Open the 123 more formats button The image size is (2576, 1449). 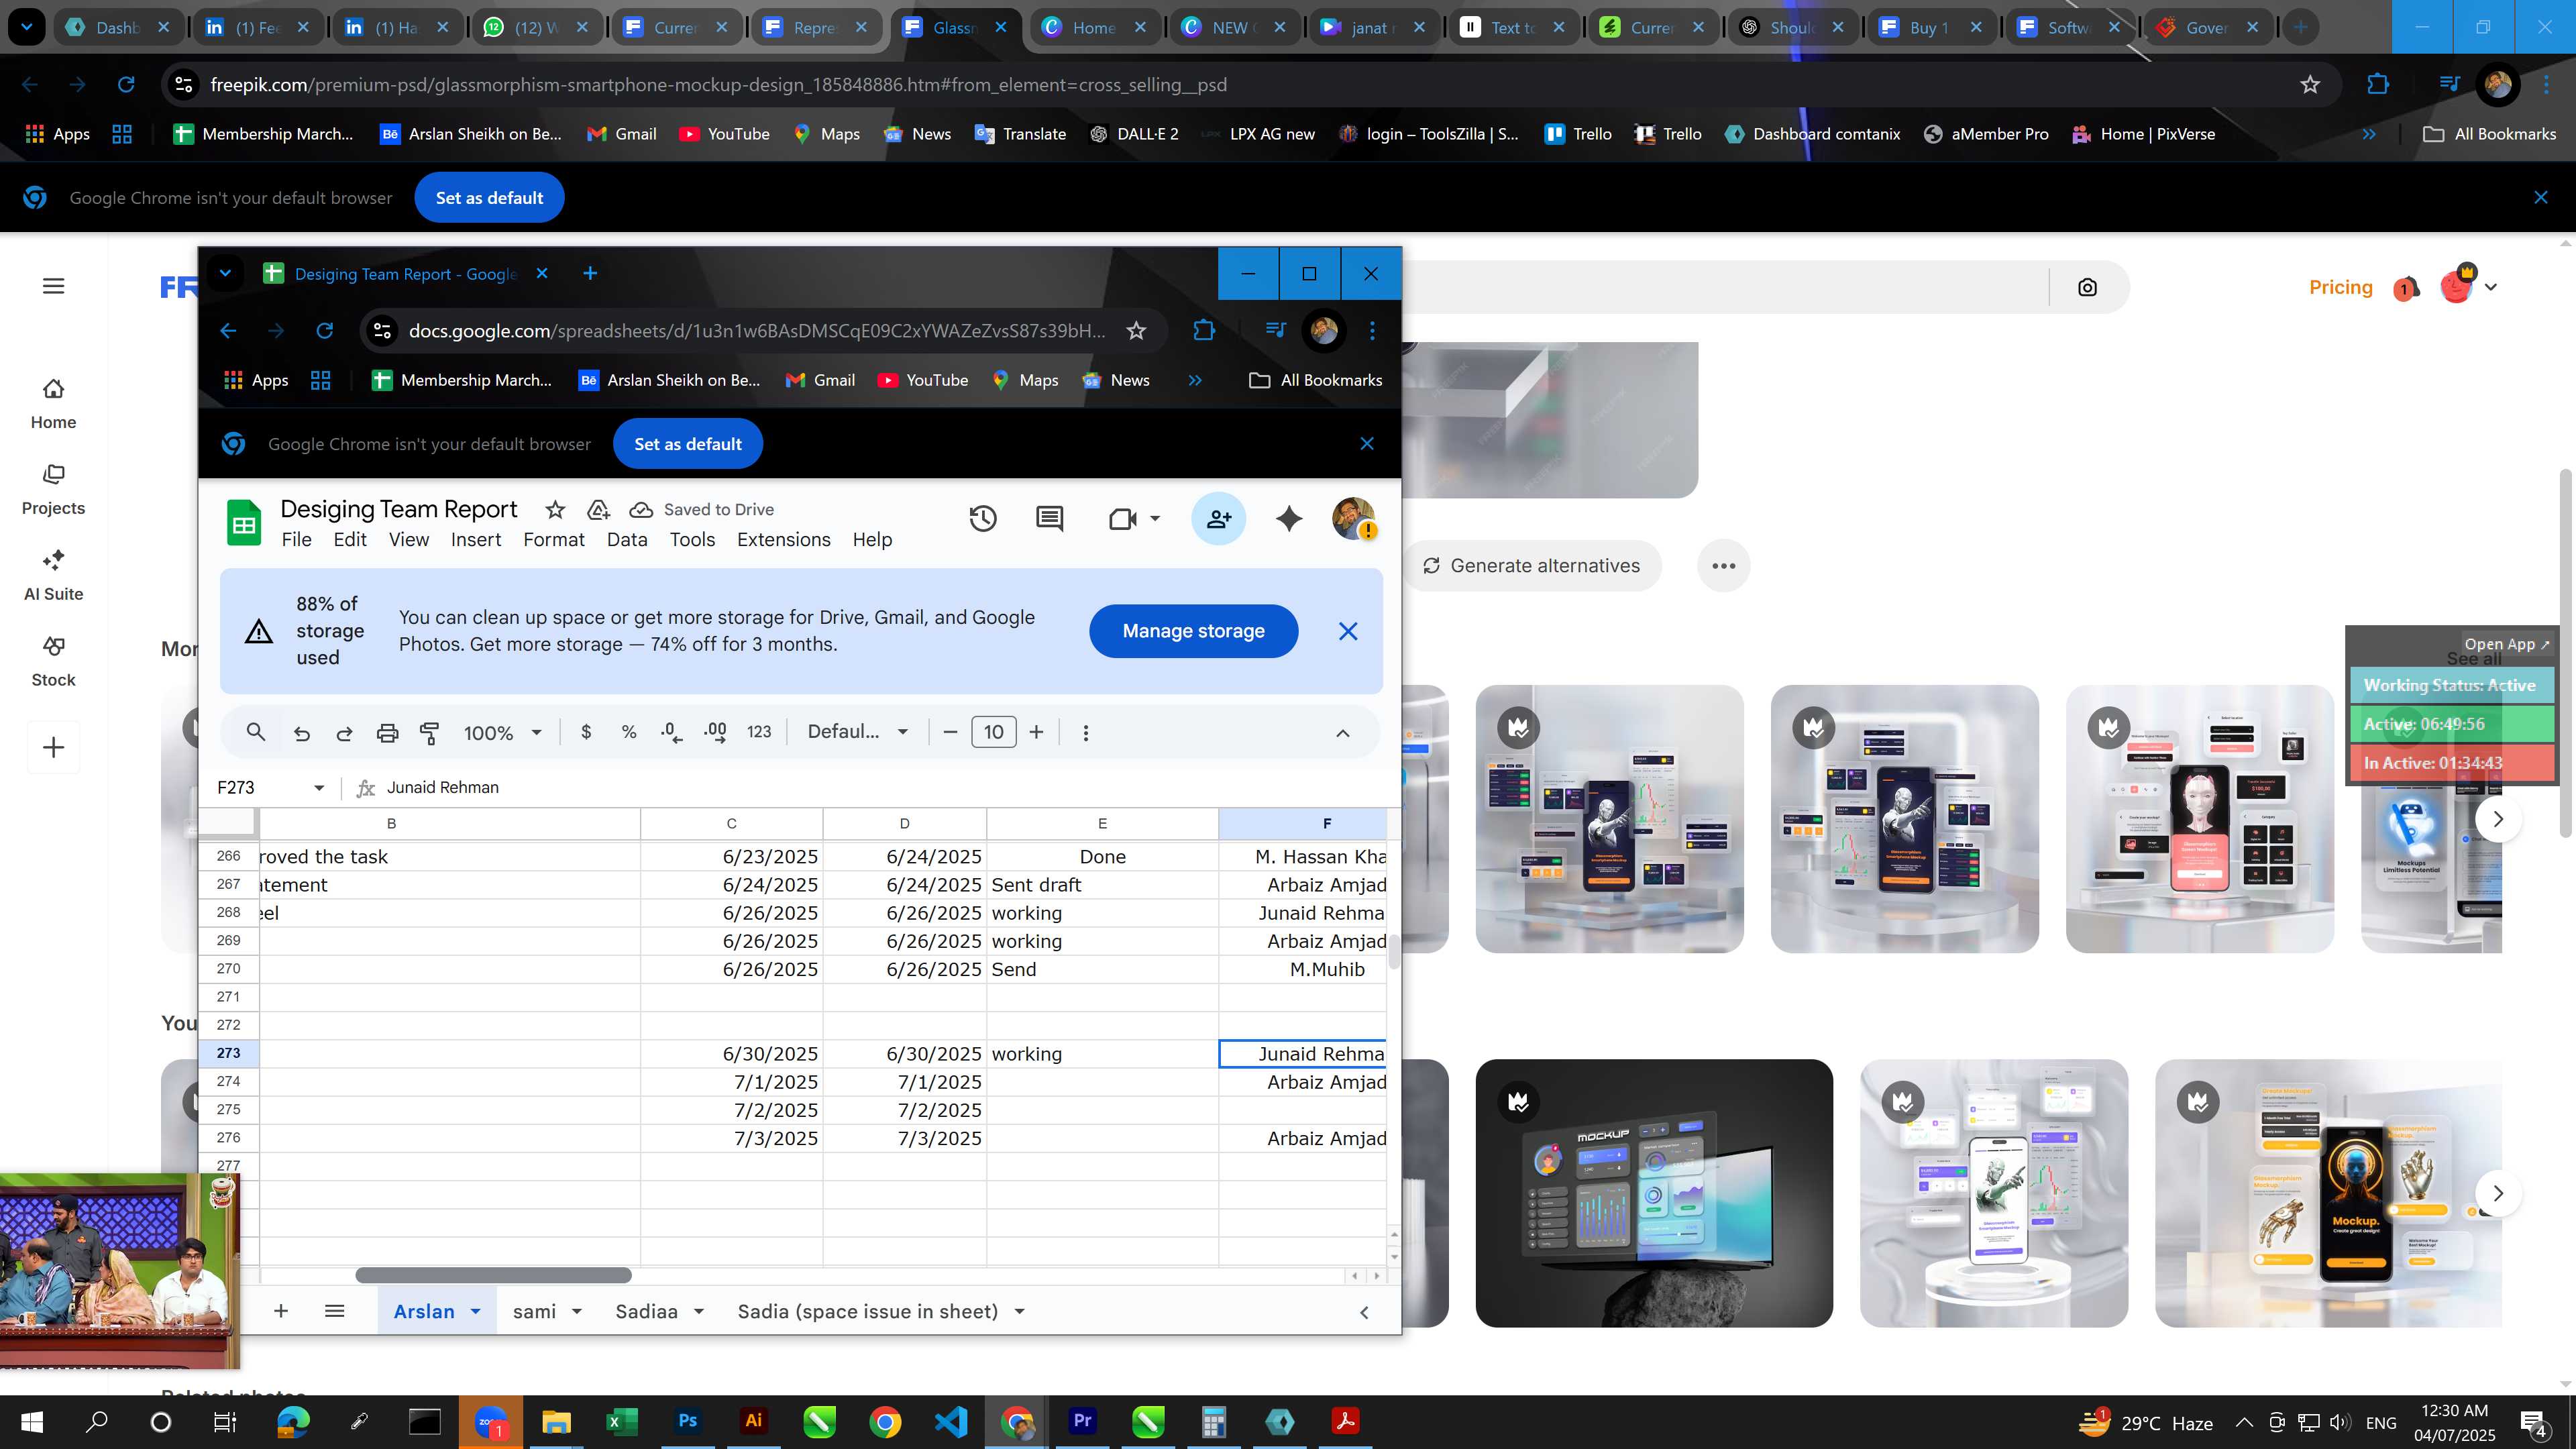pyautogui.click(x=759, y=732)
